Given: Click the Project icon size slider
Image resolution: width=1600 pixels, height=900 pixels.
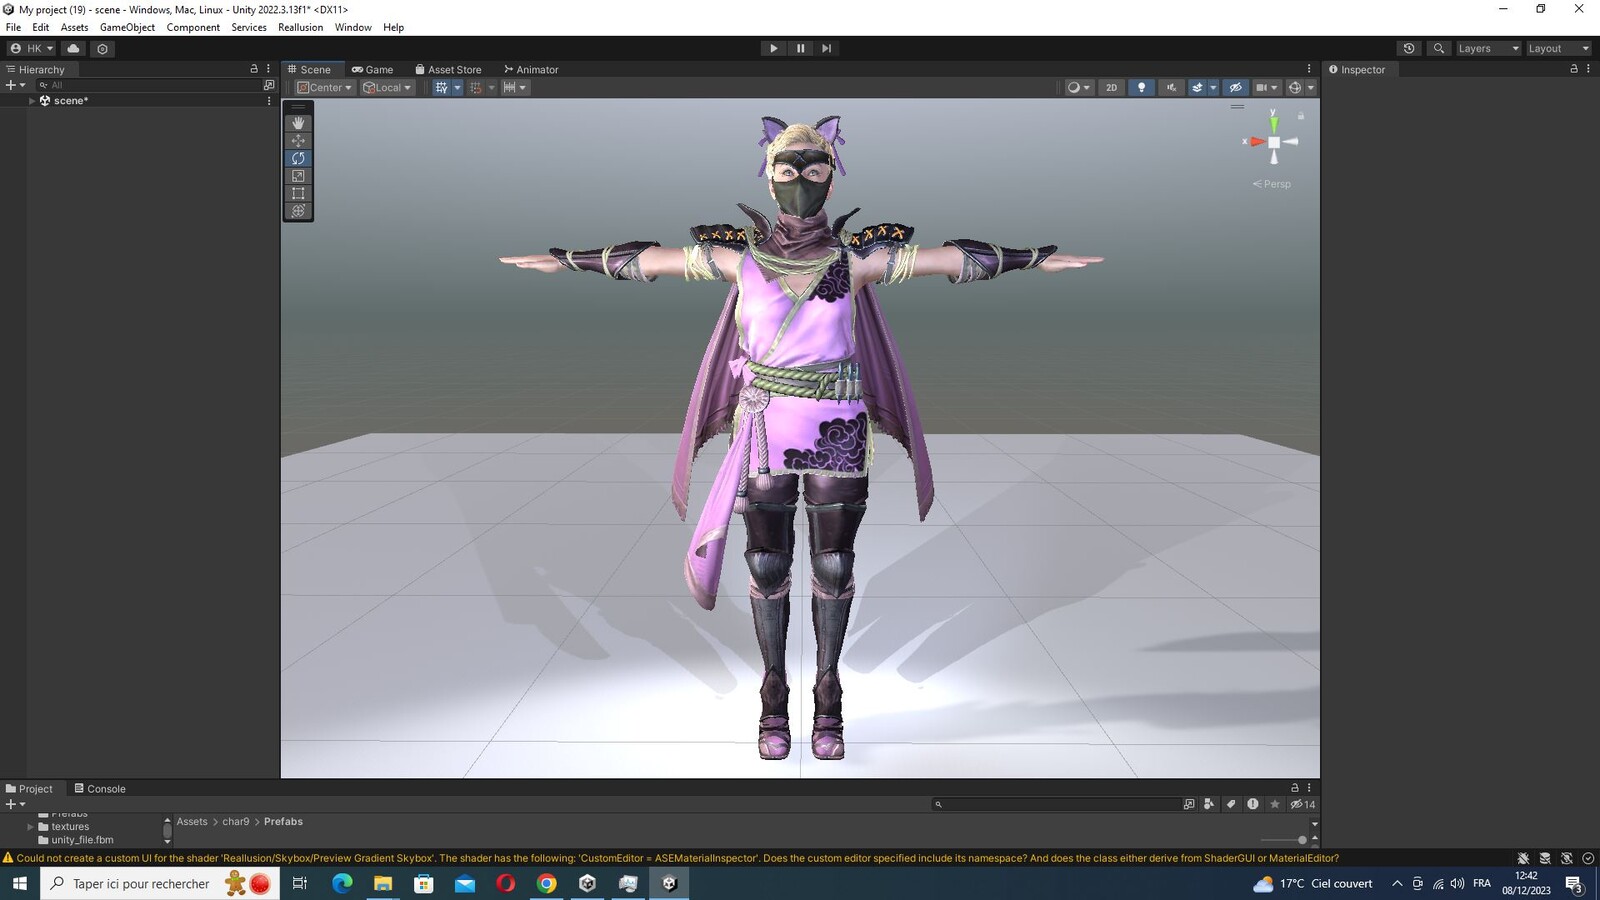Looking at the screenshot, I should click(1284, 840).
